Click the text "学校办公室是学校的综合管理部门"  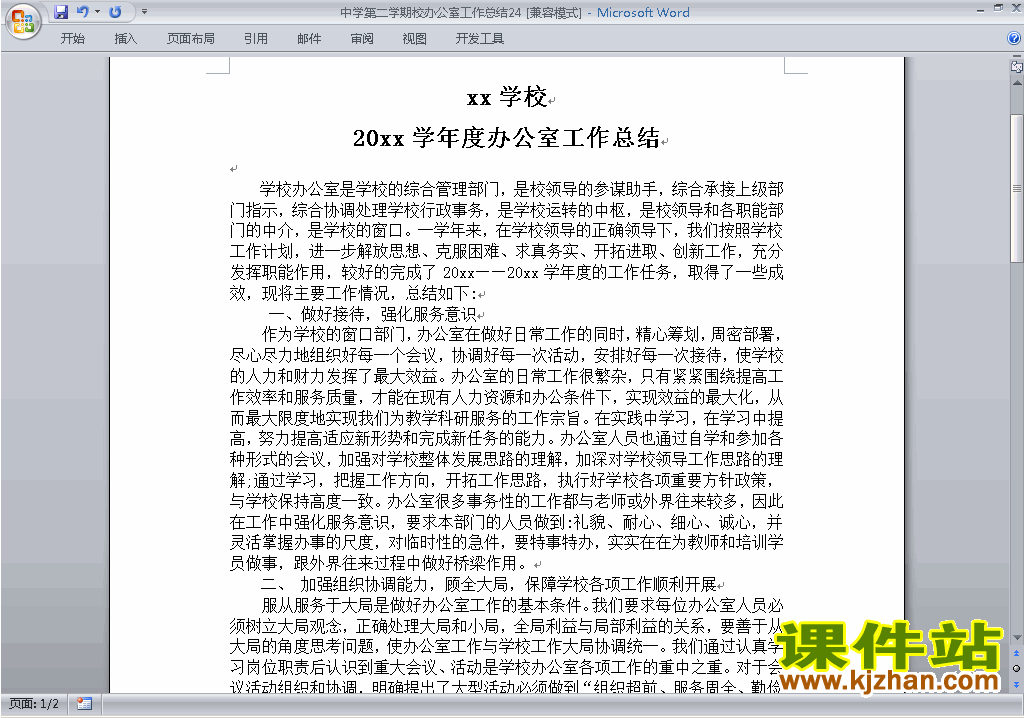tap(378, 189)
